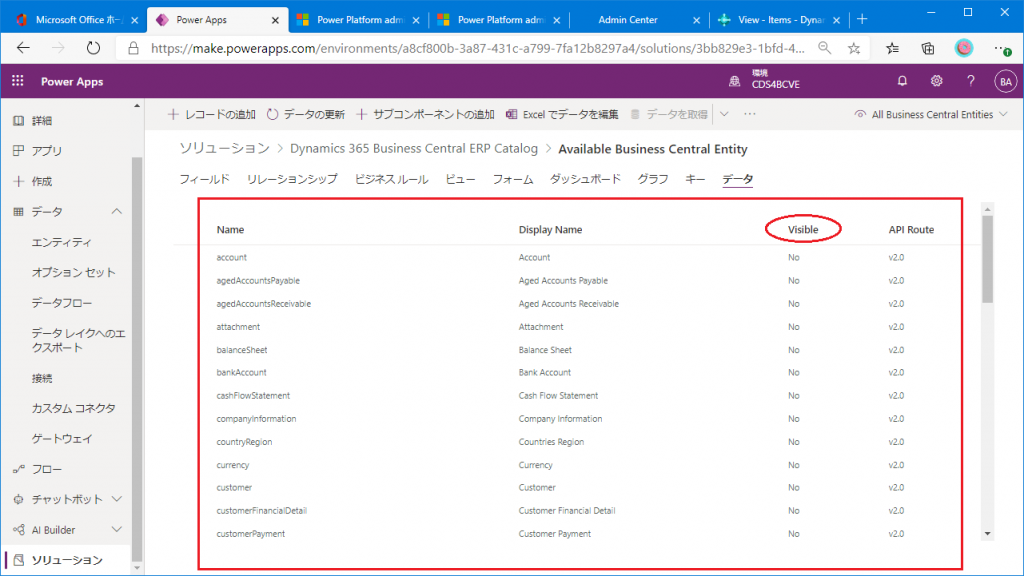This screenshot has height=576, width=1024.
Task: Click データの更新 refresh data button
Action: click(x=306, y=114)
